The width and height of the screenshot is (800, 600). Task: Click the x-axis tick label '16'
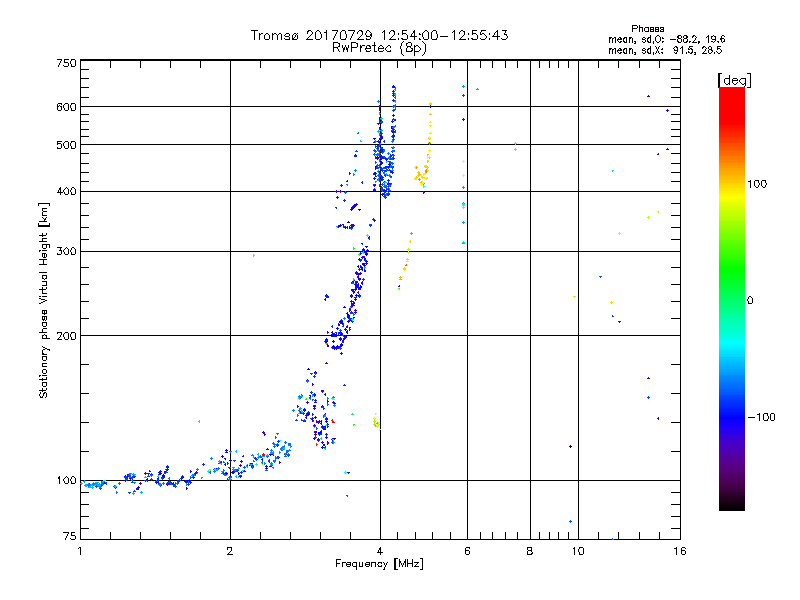point(680,552)
